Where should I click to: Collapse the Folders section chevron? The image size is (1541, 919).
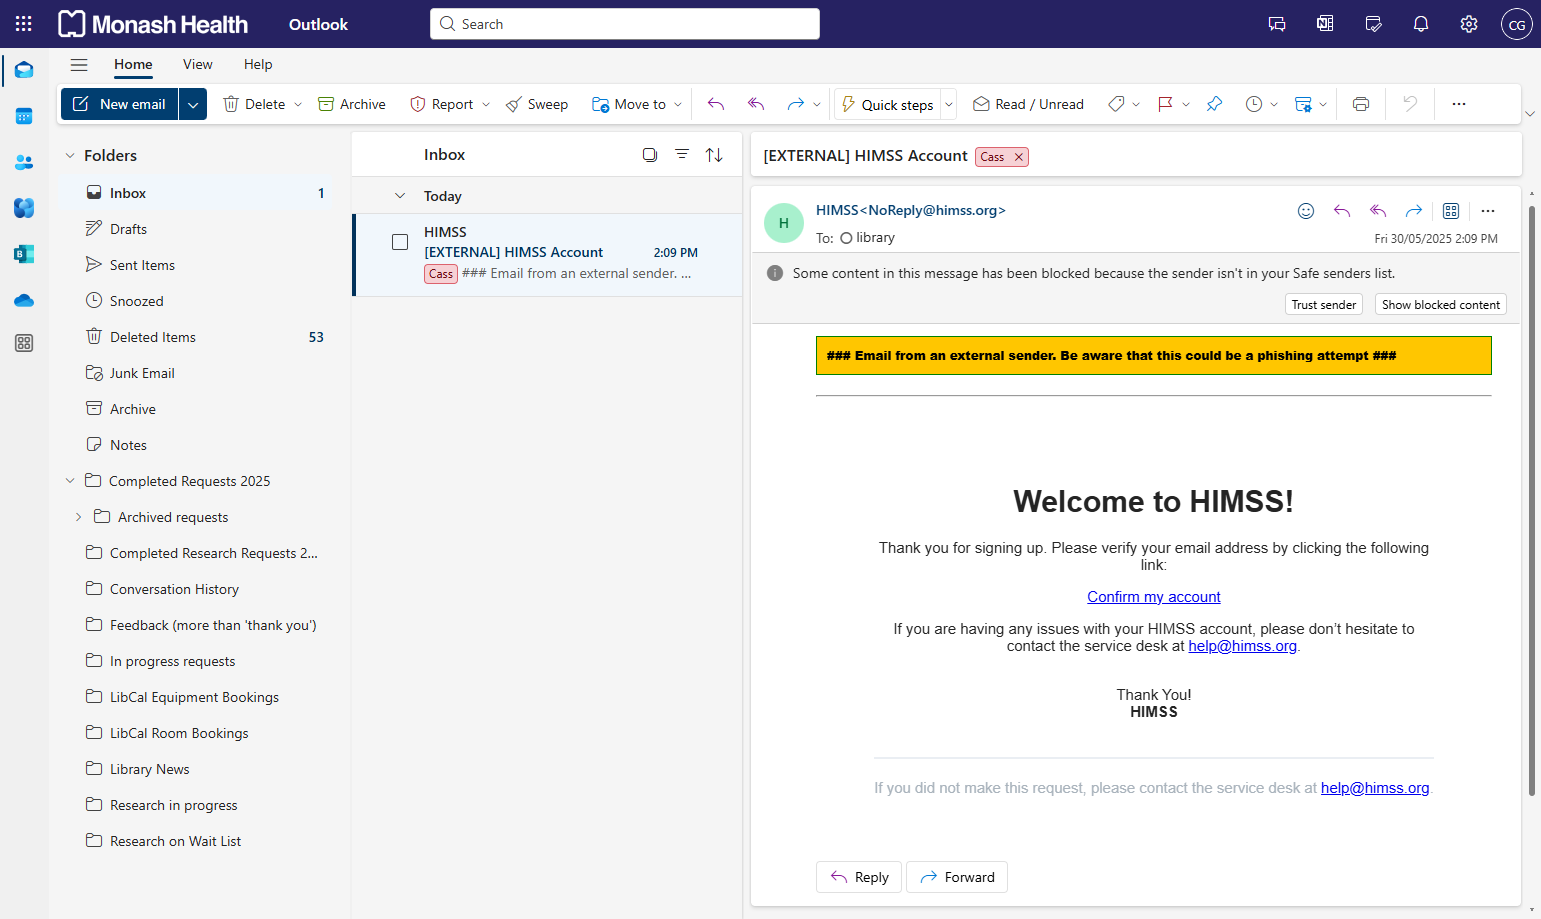coord(70,156)
